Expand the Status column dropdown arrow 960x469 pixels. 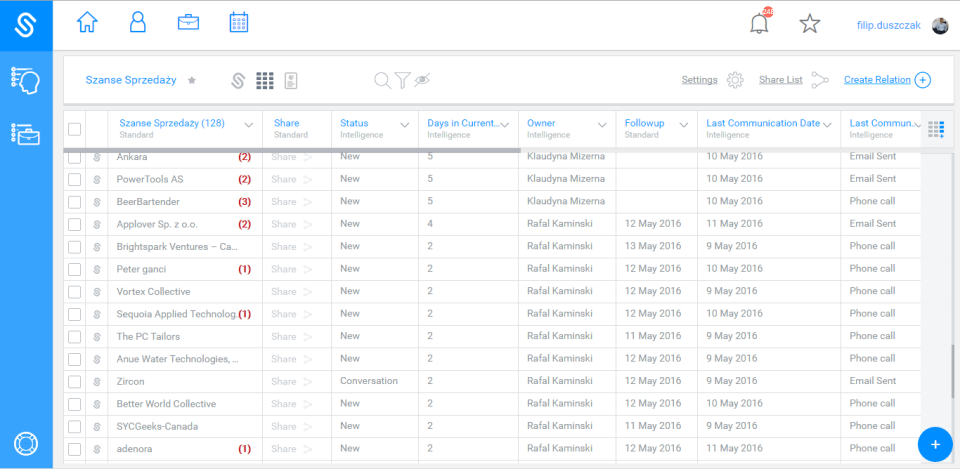[x=405, y=125]
